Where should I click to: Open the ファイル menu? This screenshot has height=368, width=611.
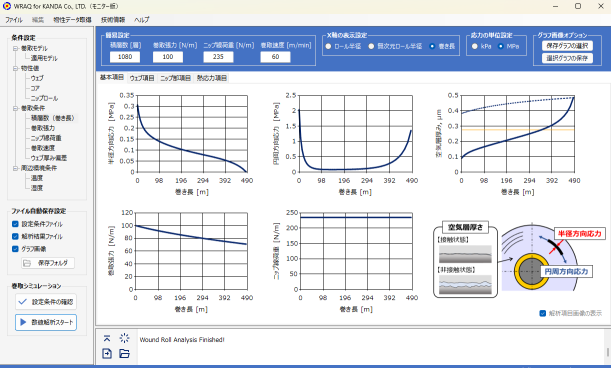[x=14, y=20]
